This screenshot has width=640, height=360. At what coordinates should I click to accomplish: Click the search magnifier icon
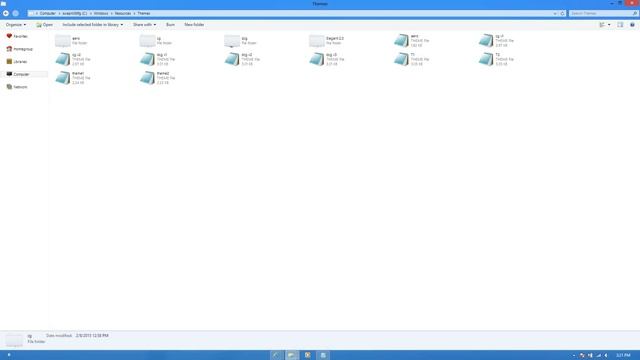[635, 13]
